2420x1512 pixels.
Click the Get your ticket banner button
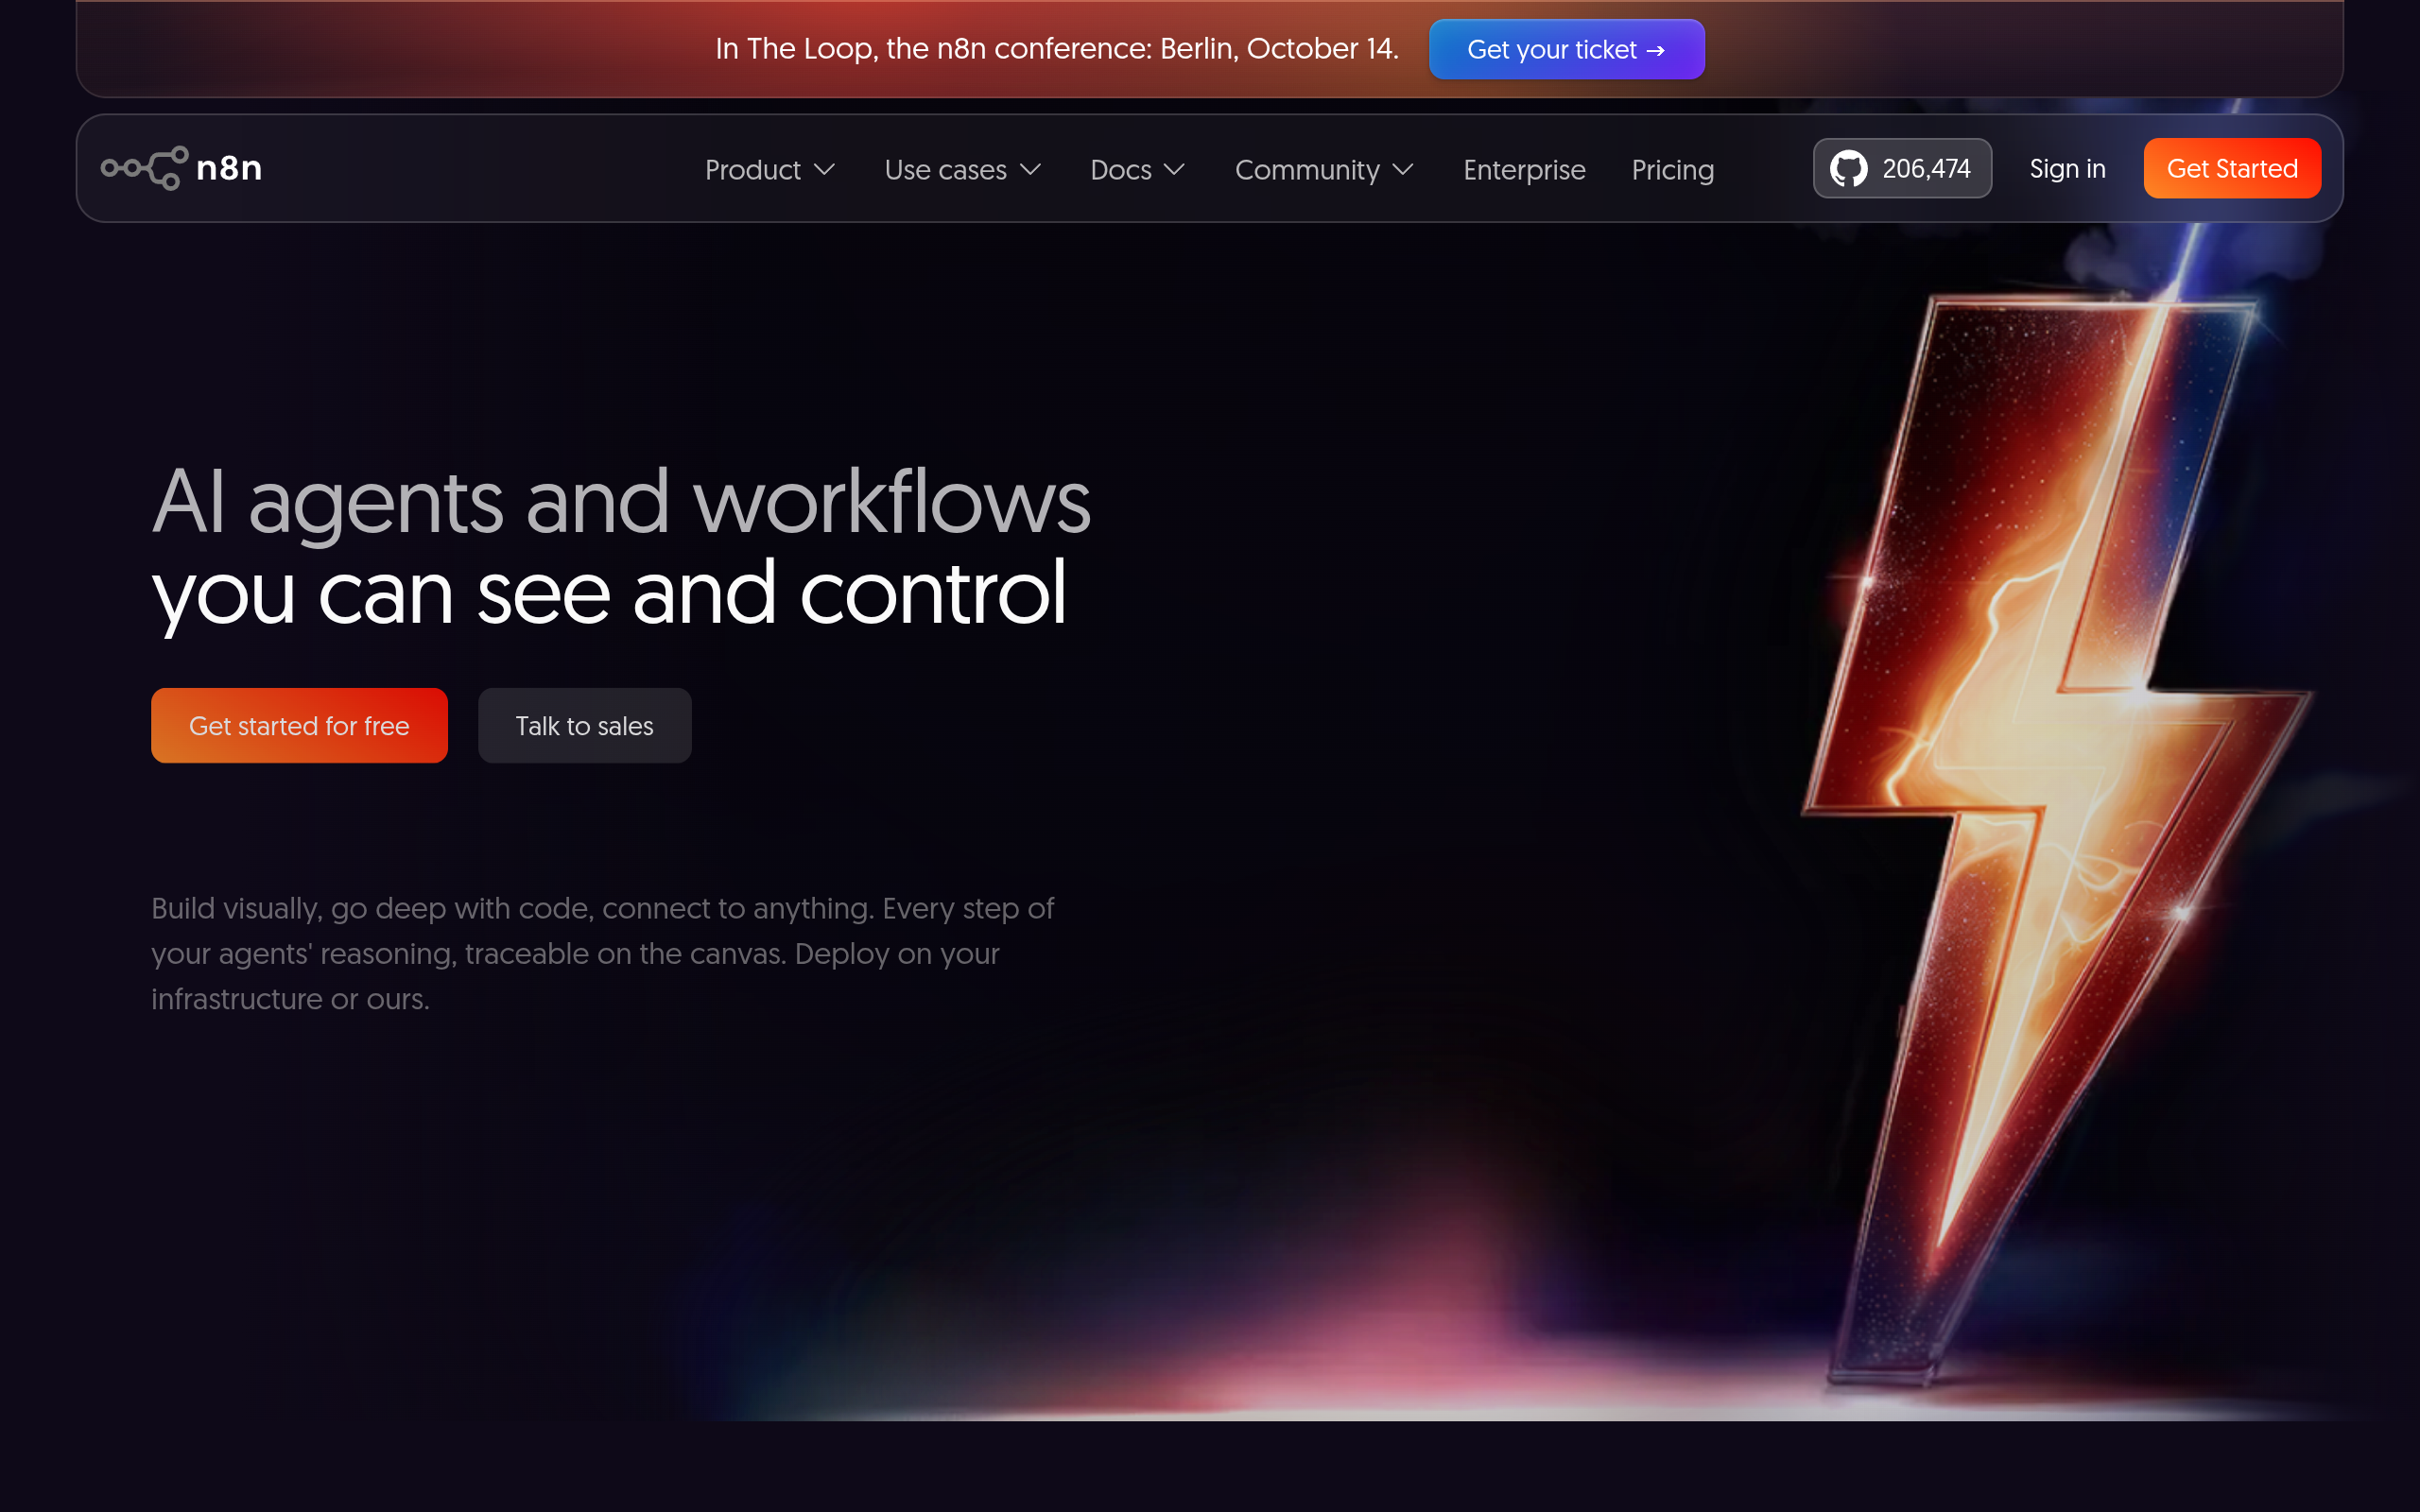pyautogui.click(x=1567, y=49)
